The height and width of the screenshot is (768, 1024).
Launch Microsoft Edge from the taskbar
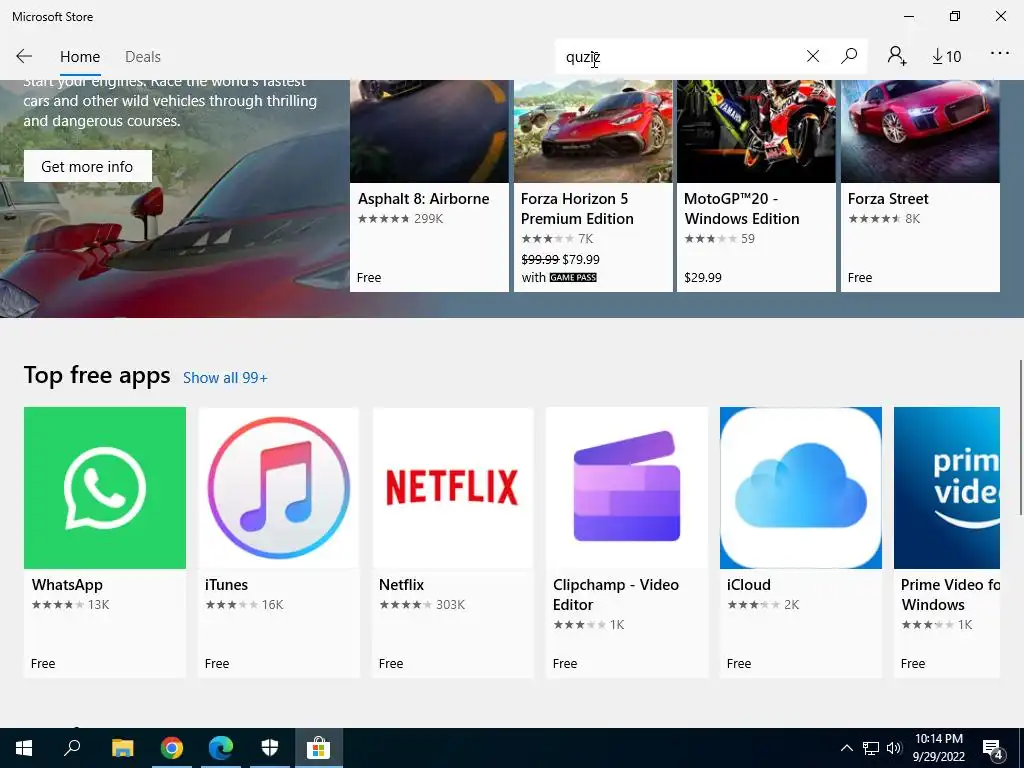pyautogui.click(x=221, y=748)
